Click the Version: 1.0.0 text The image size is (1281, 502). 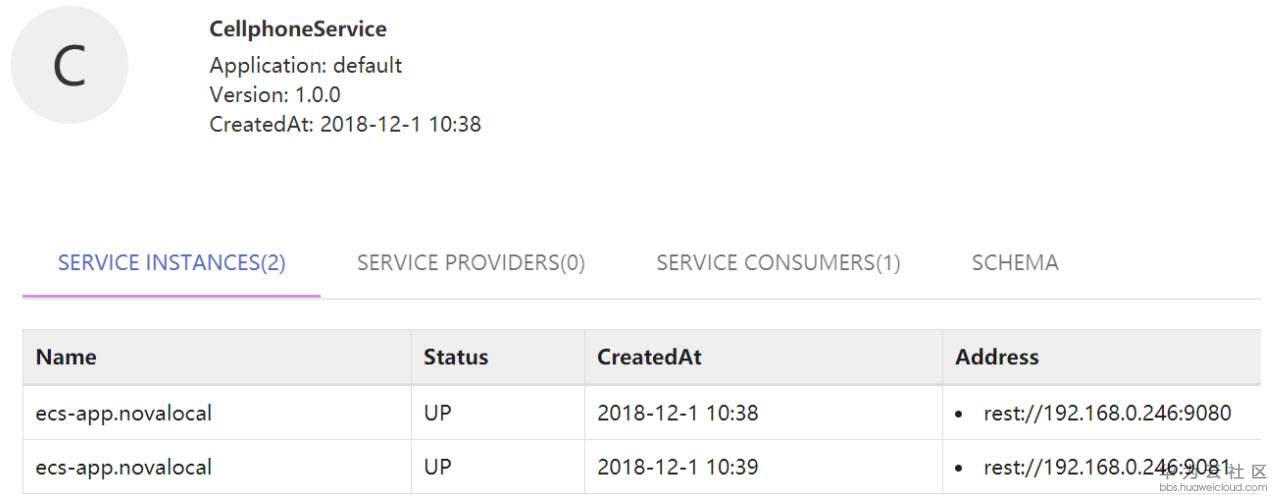click(x=275, y=95)
